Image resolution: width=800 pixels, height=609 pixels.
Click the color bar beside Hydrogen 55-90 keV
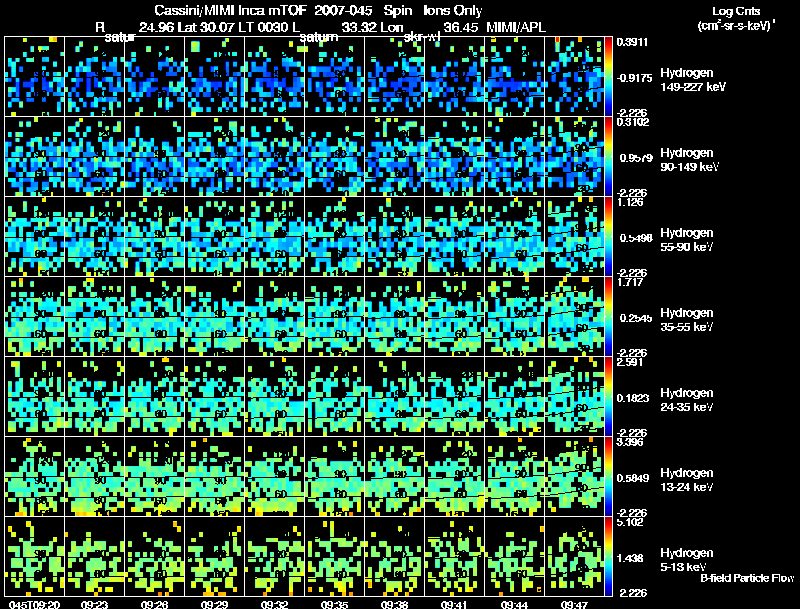point(608,237)
